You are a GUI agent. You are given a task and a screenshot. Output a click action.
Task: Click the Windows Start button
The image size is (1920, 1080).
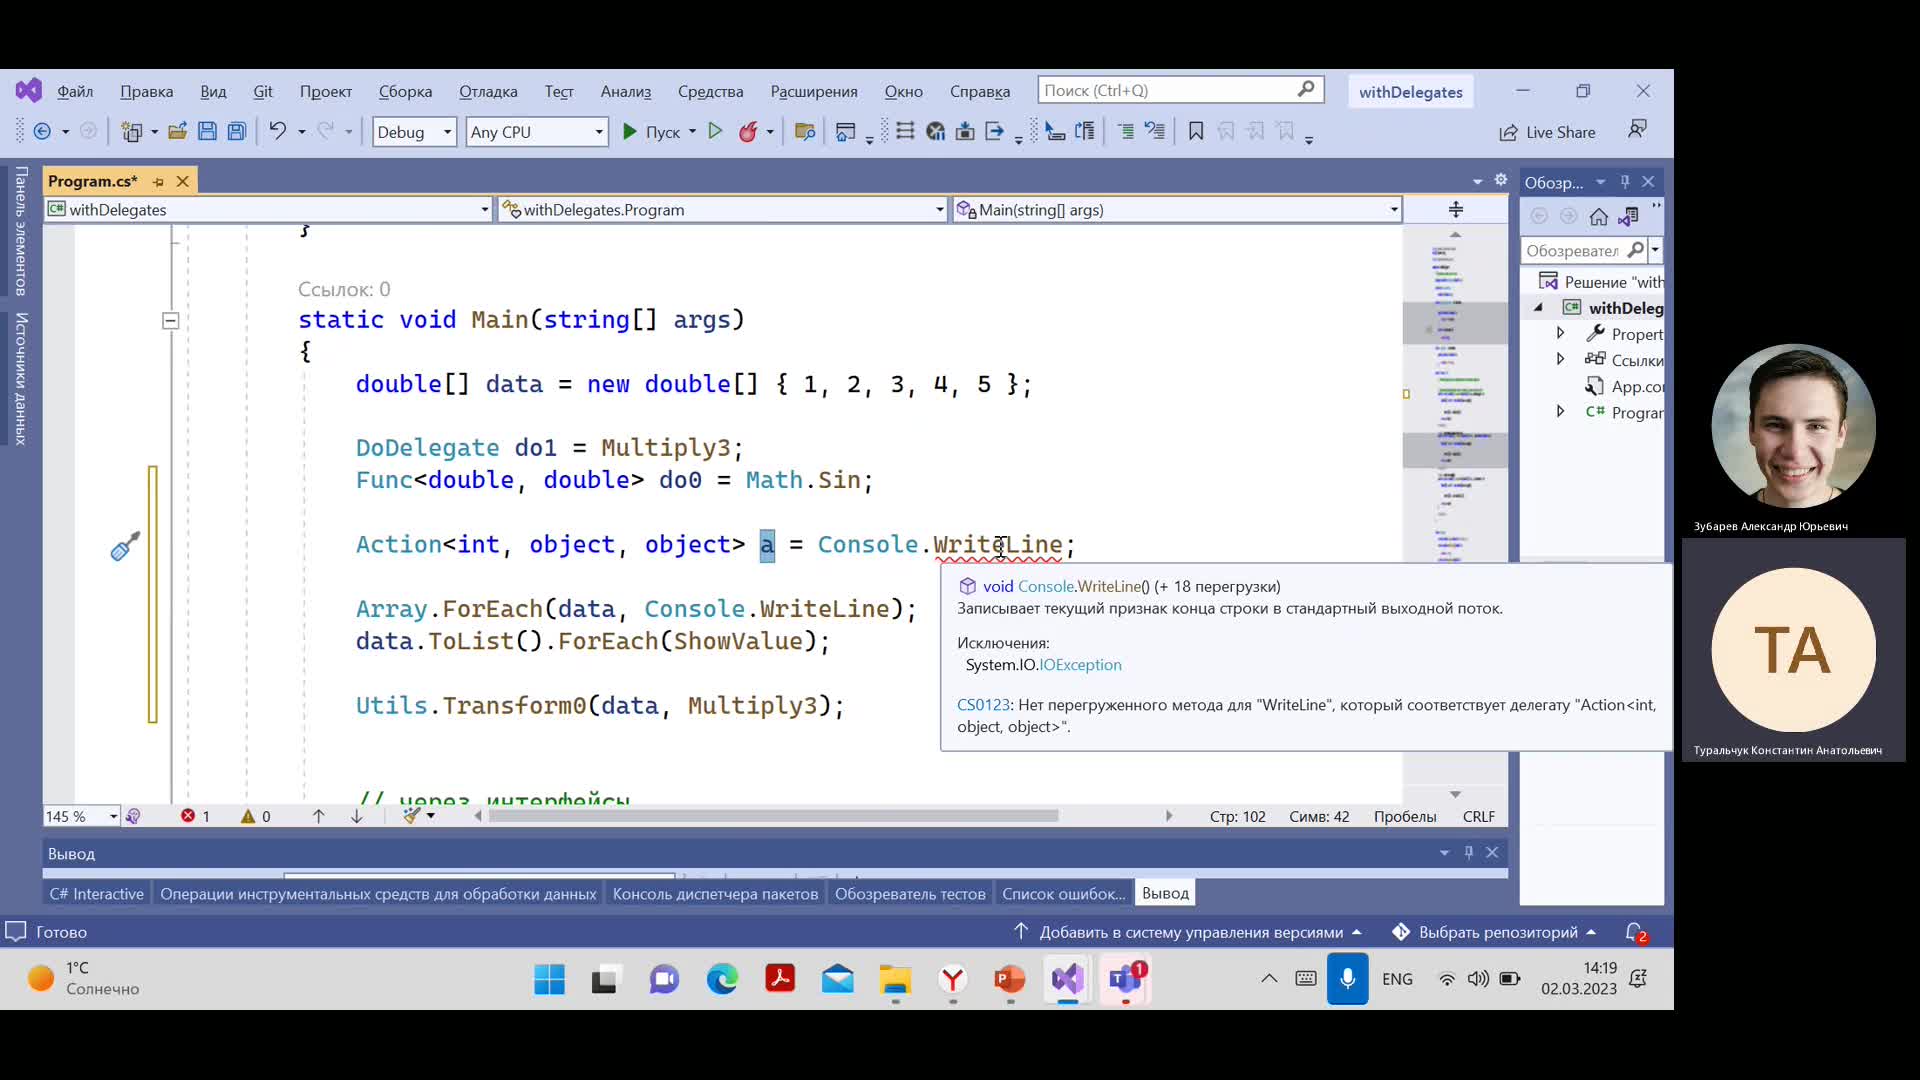549,979
